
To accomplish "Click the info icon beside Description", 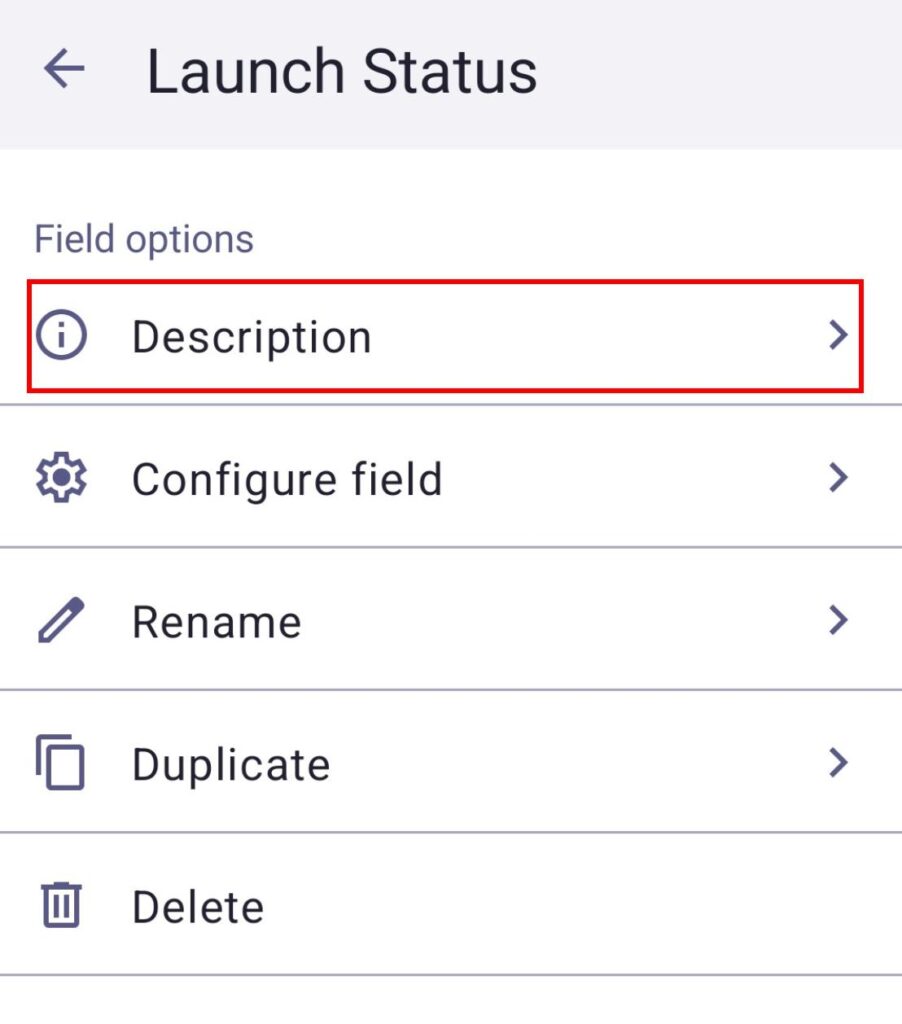I will (x=61, y=336).
